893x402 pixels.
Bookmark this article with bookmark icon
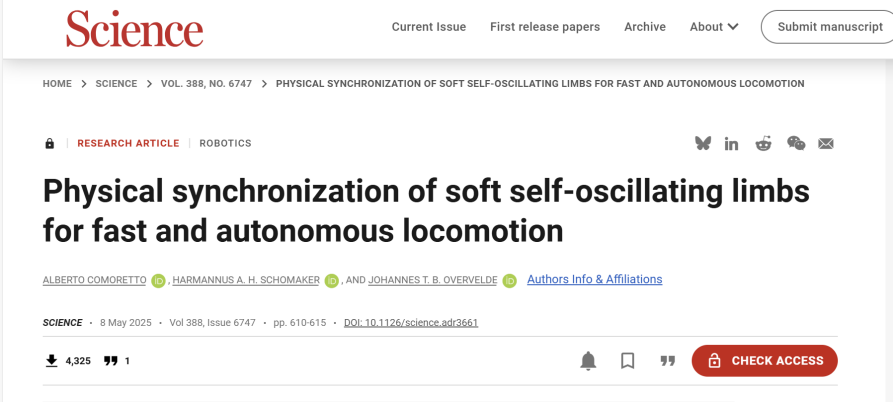click(628, 361)
